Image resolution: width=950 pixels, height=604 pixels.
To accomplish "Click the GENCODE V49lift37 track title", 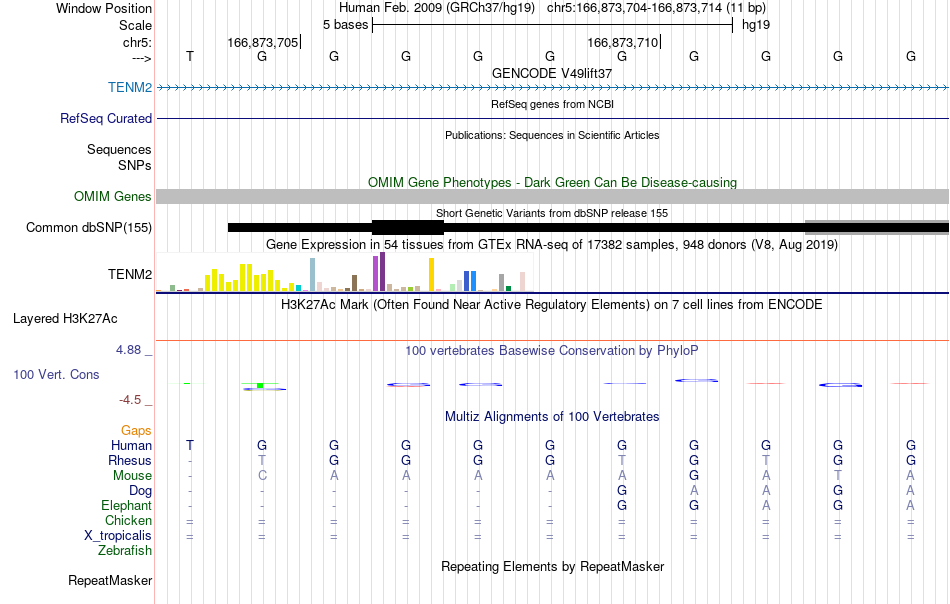I will click(552, 73).
